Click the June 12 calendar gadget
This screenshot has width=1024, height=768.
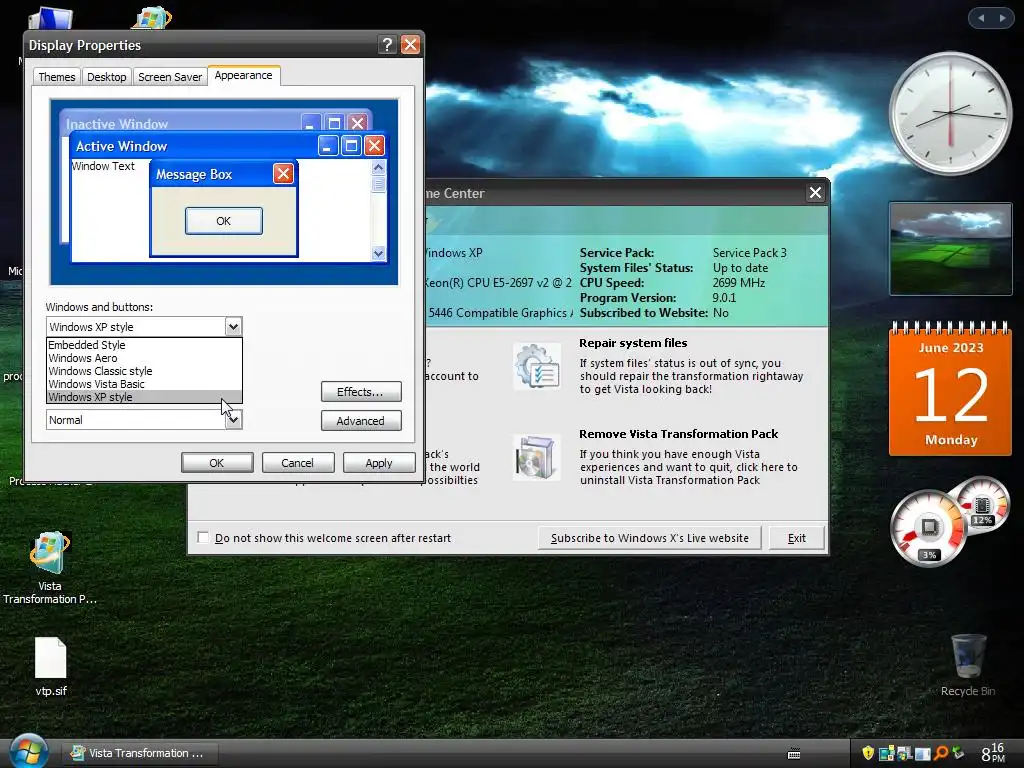click(x=950, y=389)
